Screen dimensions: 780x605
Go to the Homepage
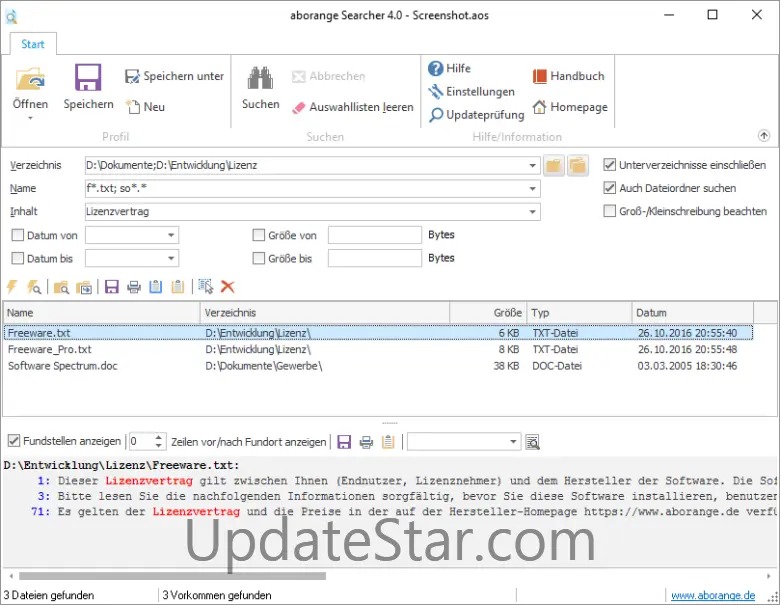pyautogui.click(x=570, y=107)
